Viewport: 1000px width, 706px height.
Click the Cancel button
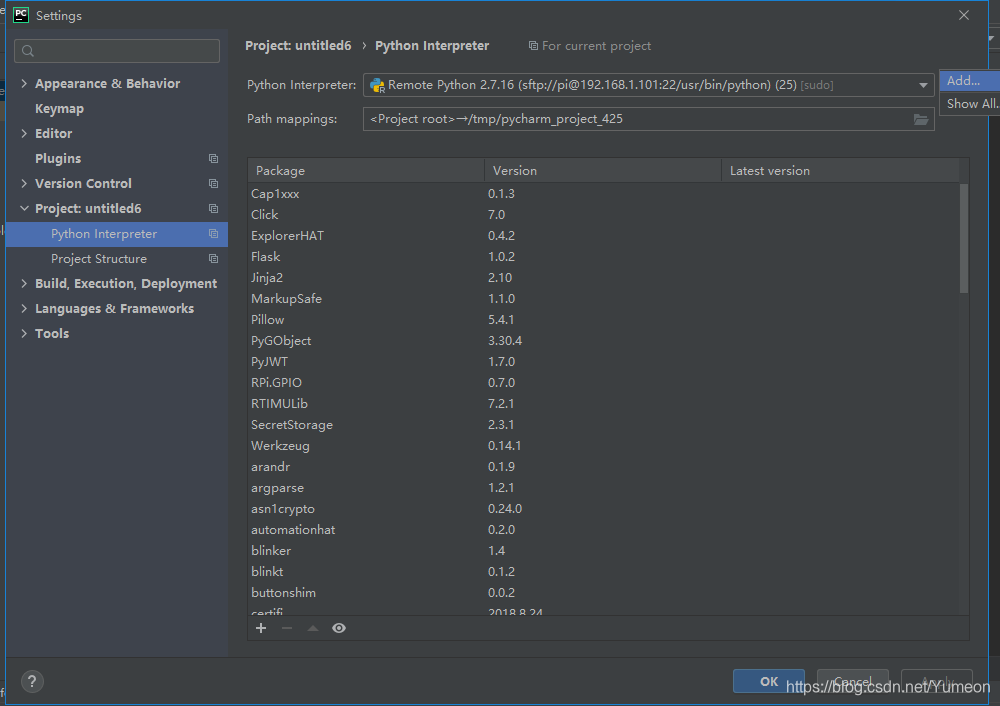(853, 681)
